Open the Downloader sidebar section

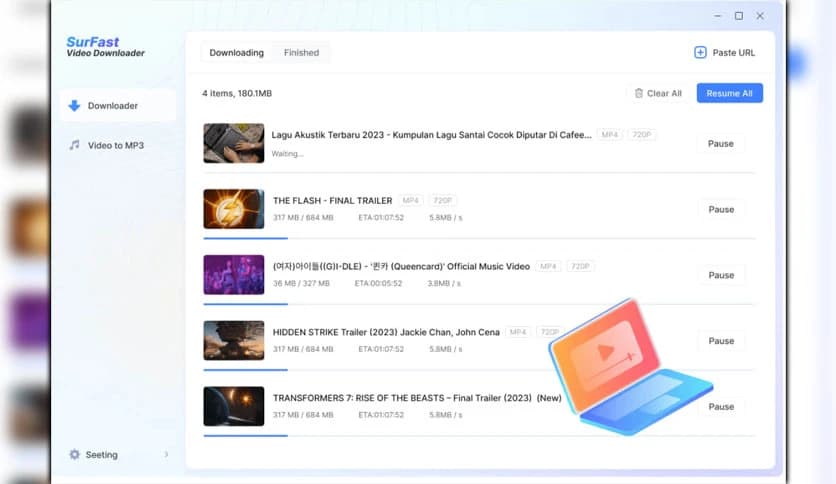coord(118,106)
